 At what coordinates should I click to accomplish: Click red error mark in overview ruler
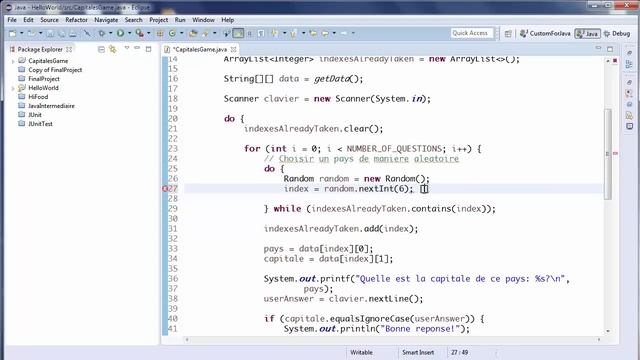(x=615, y=153)
